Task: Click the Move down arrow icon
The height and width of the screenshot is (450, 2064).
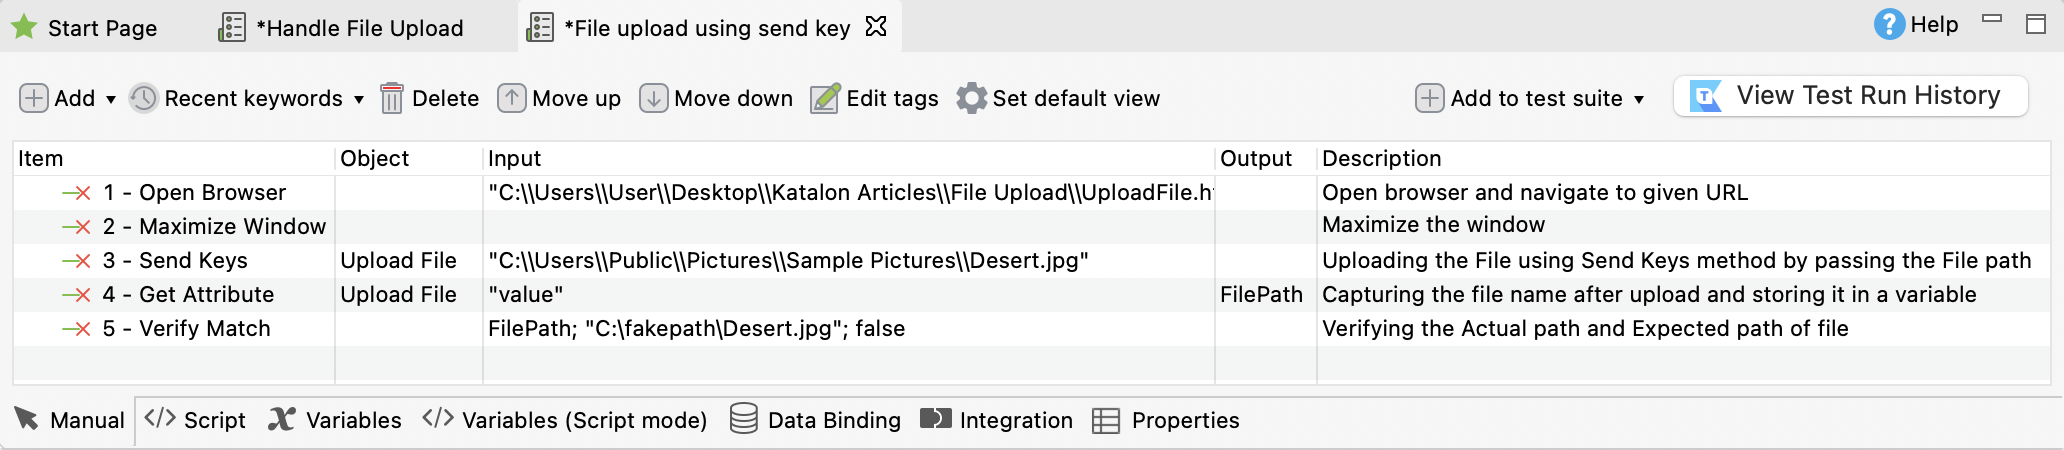Action: [653, 98]
